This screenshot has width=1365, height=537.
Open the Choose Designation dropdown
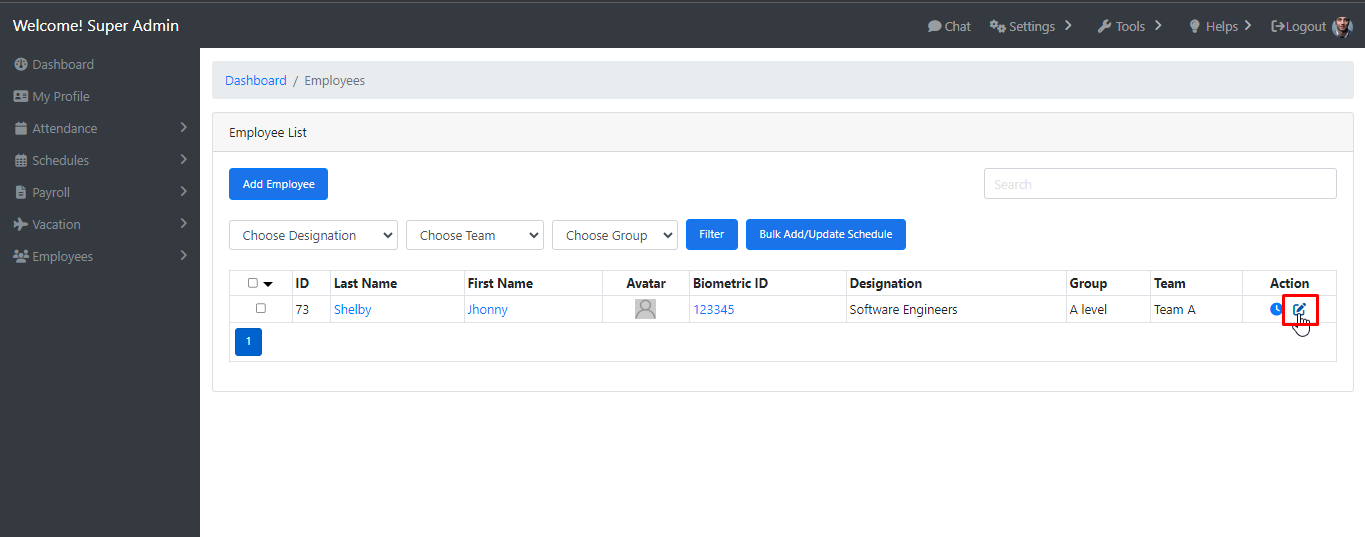point(314,235)
